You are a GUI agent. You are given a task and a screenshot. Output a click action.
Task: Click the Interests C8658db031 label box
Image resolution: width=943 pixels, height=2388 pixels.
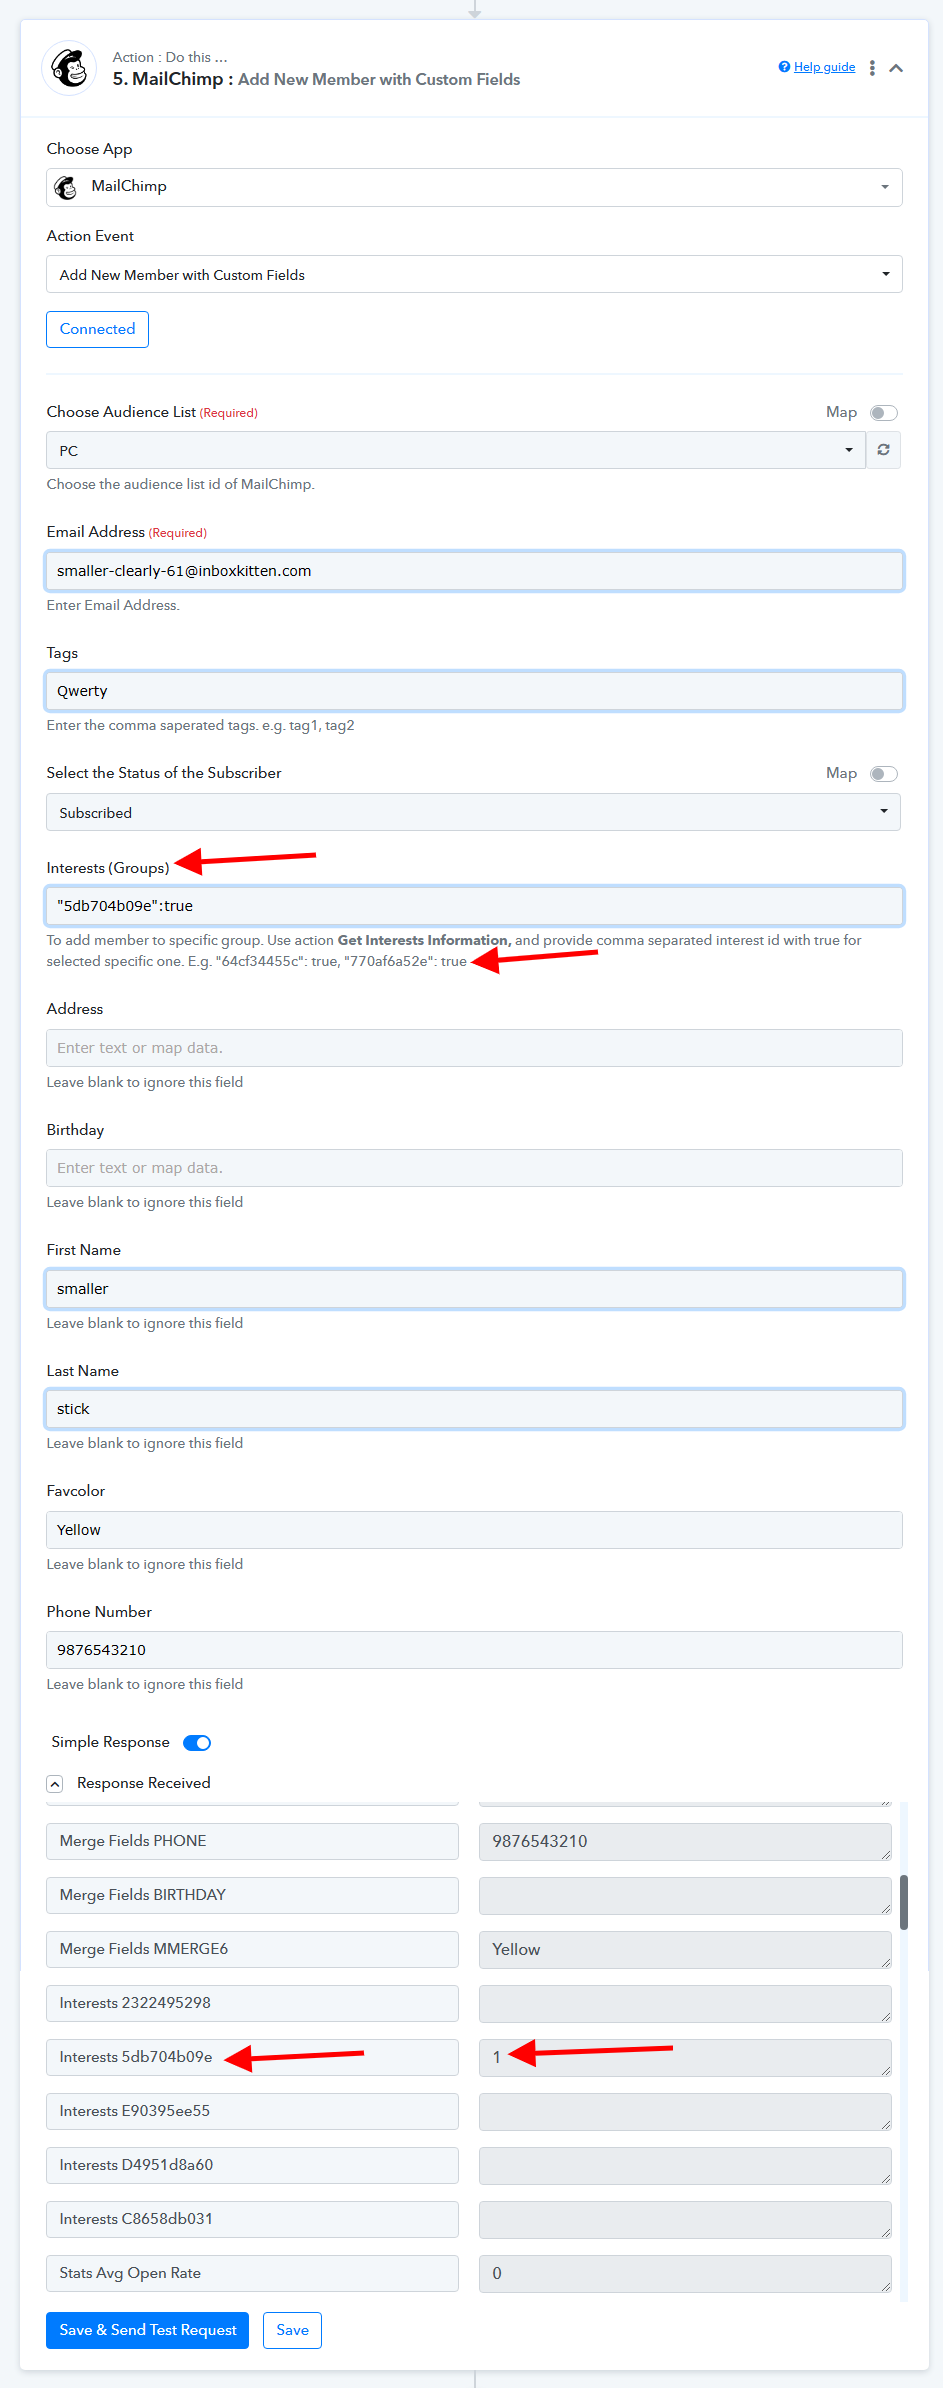click(x=252, y=2219)
